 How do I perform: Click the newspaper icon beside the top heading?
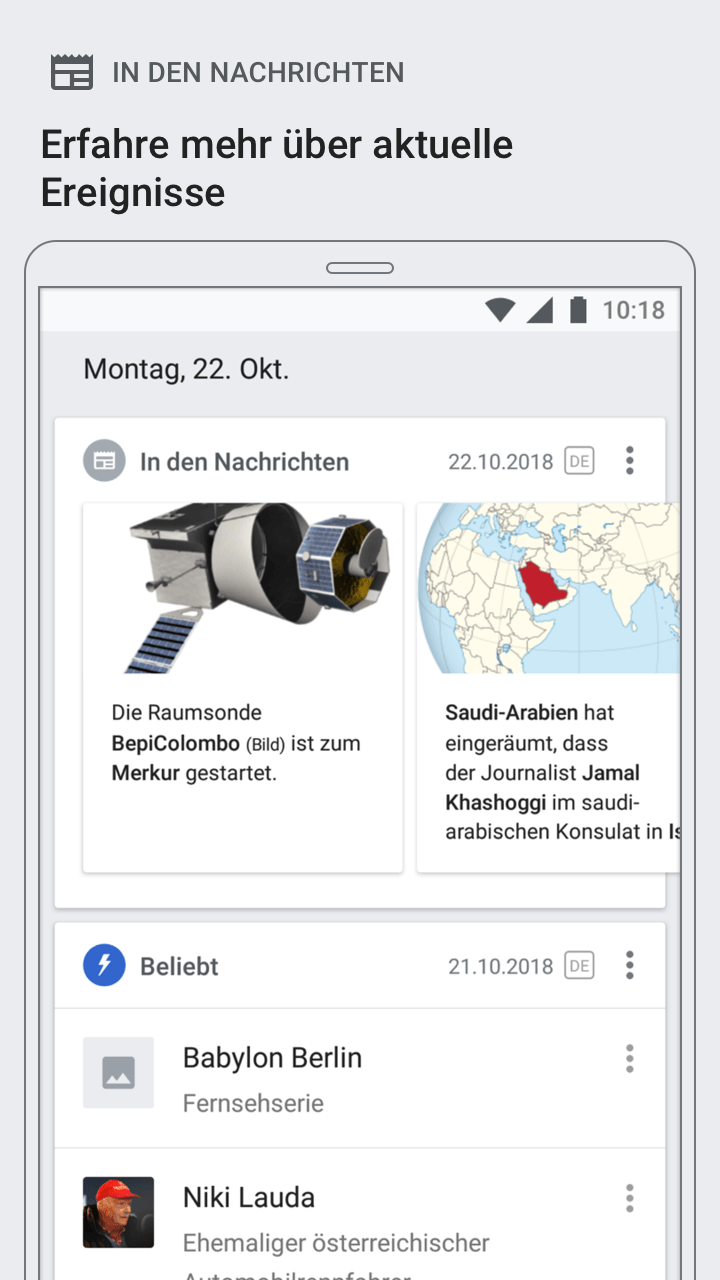click(x=72, y=73)
